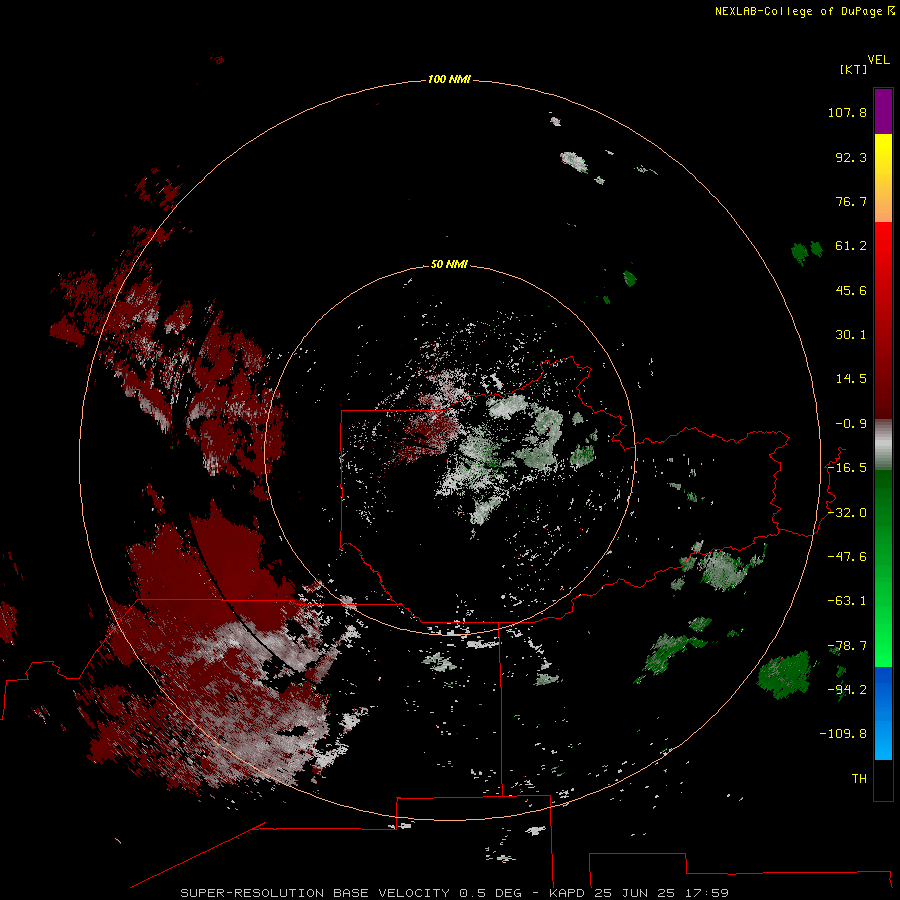
Task: Click the 45.6 velocity scale value
Action: coord(851,290)
